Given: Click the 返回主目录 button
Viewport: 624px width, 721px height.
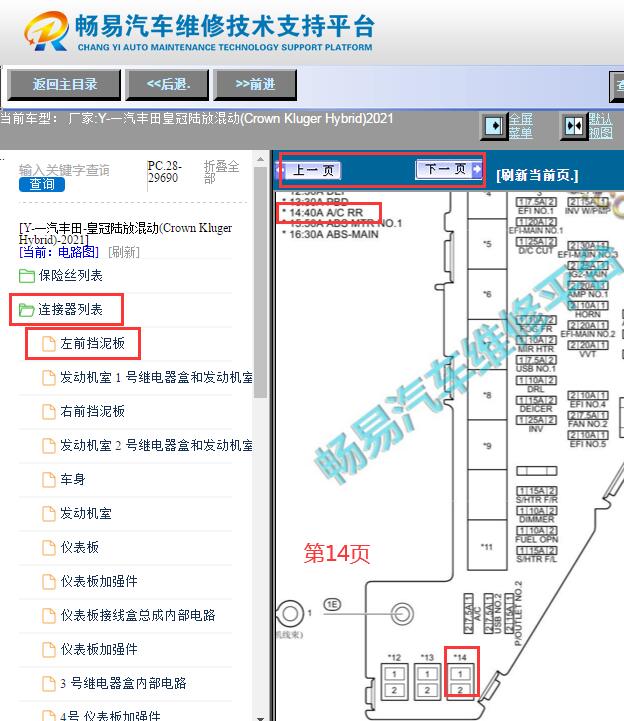Looking at the screenshot, I should click(64, 85).
